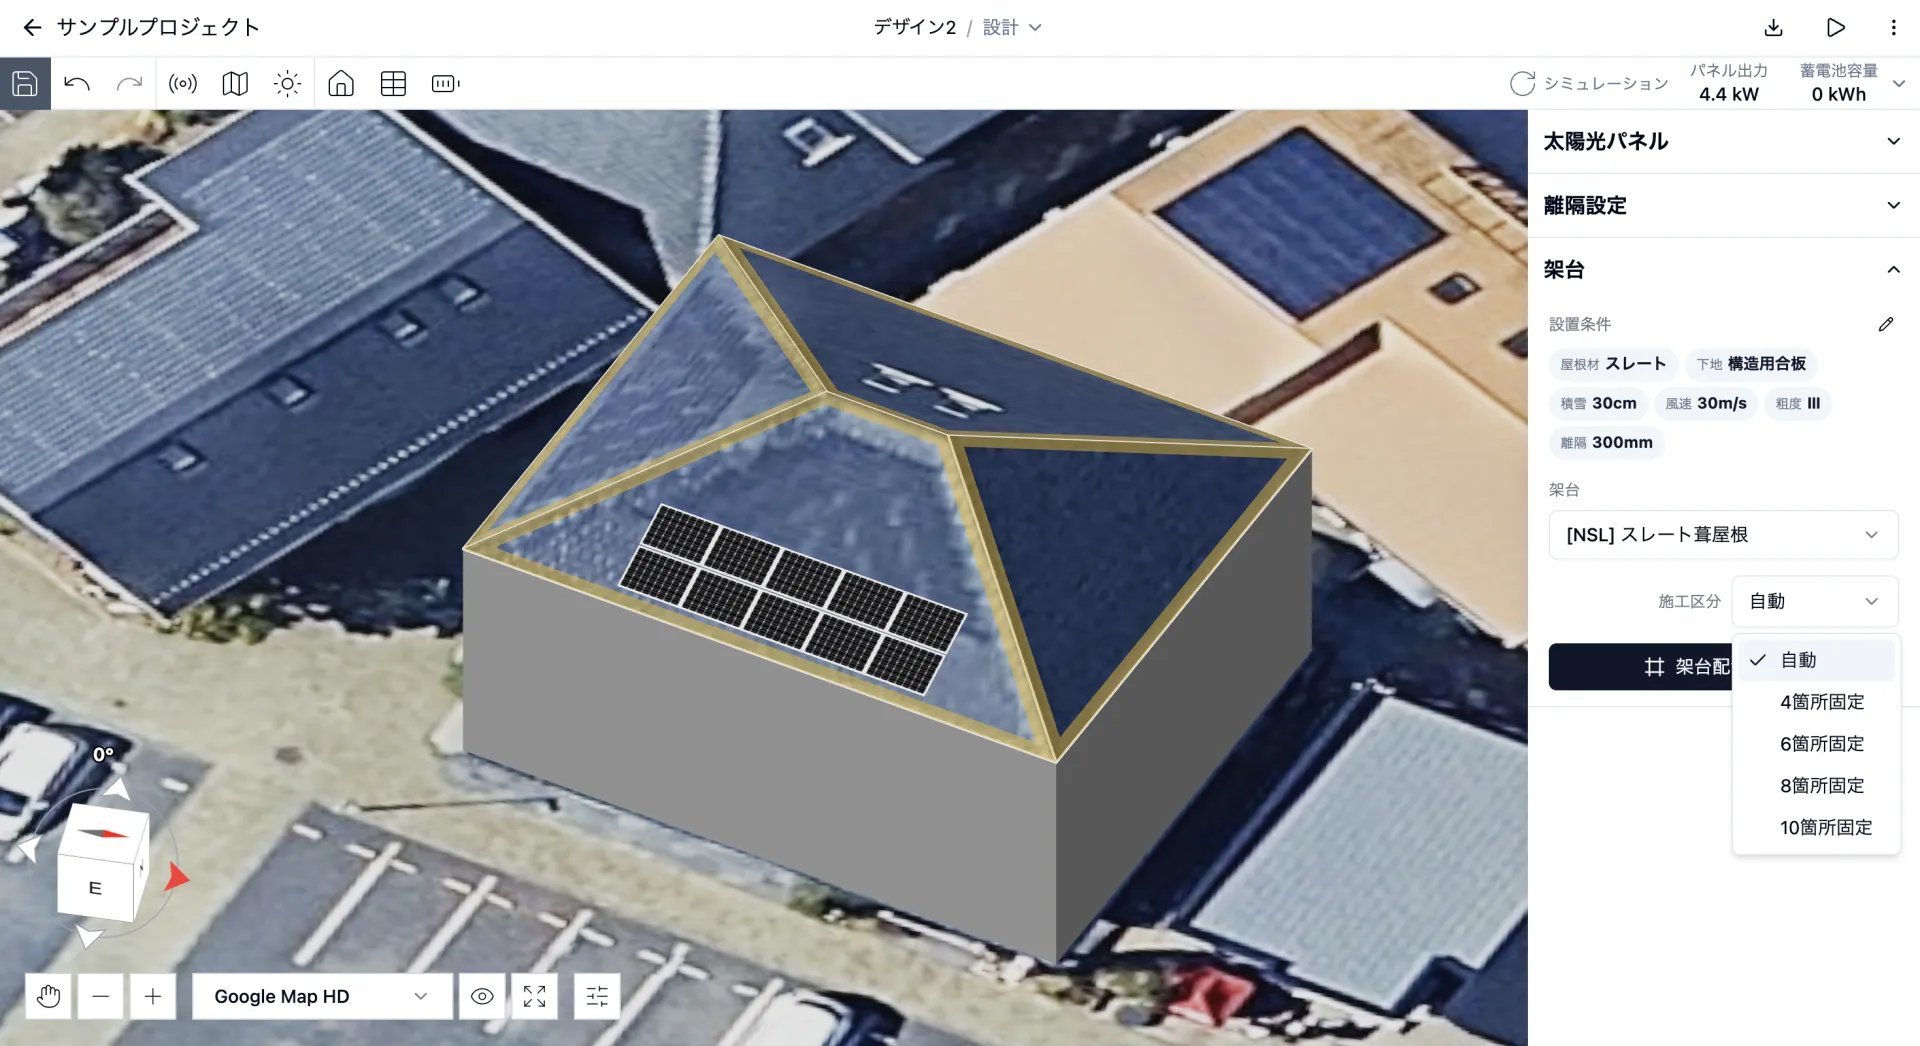Image resolution: width=1920 pixels, height=1046 pixels.
Task: Click the 離隔 300mm chip
Action: click(x=1606, y=442)
